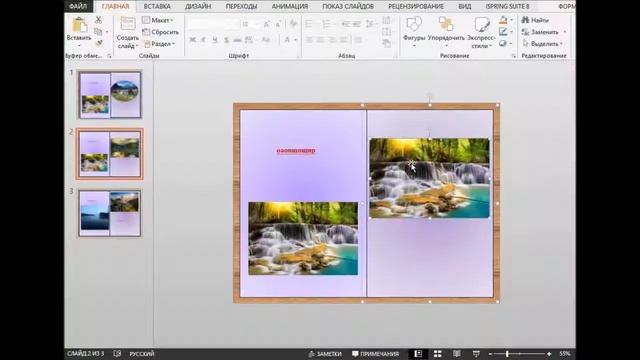Click the Copy icon in clipboard group
Screen dimensions: 640x360
tap(98, 31)
